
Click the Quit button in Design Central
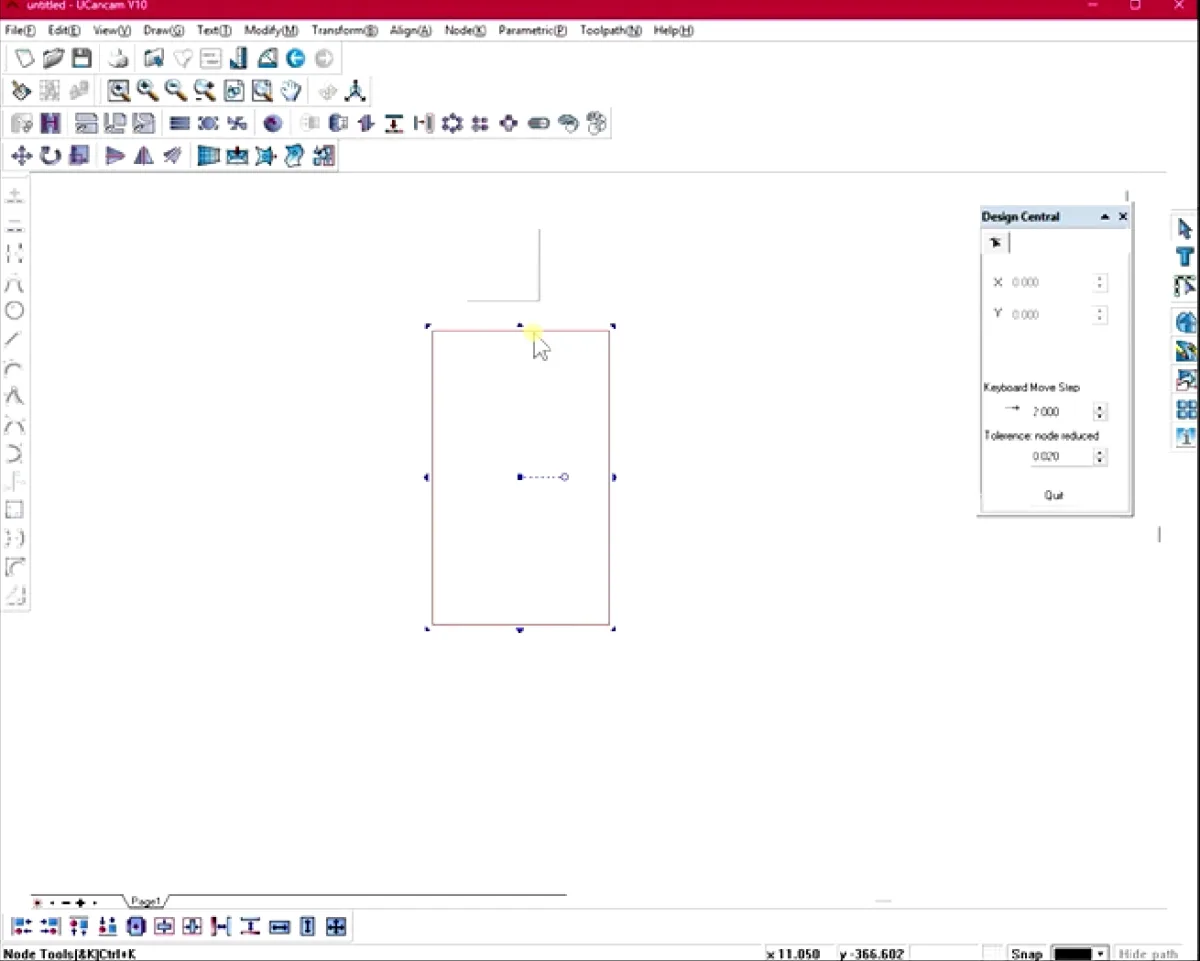[x=1053, y=495]
